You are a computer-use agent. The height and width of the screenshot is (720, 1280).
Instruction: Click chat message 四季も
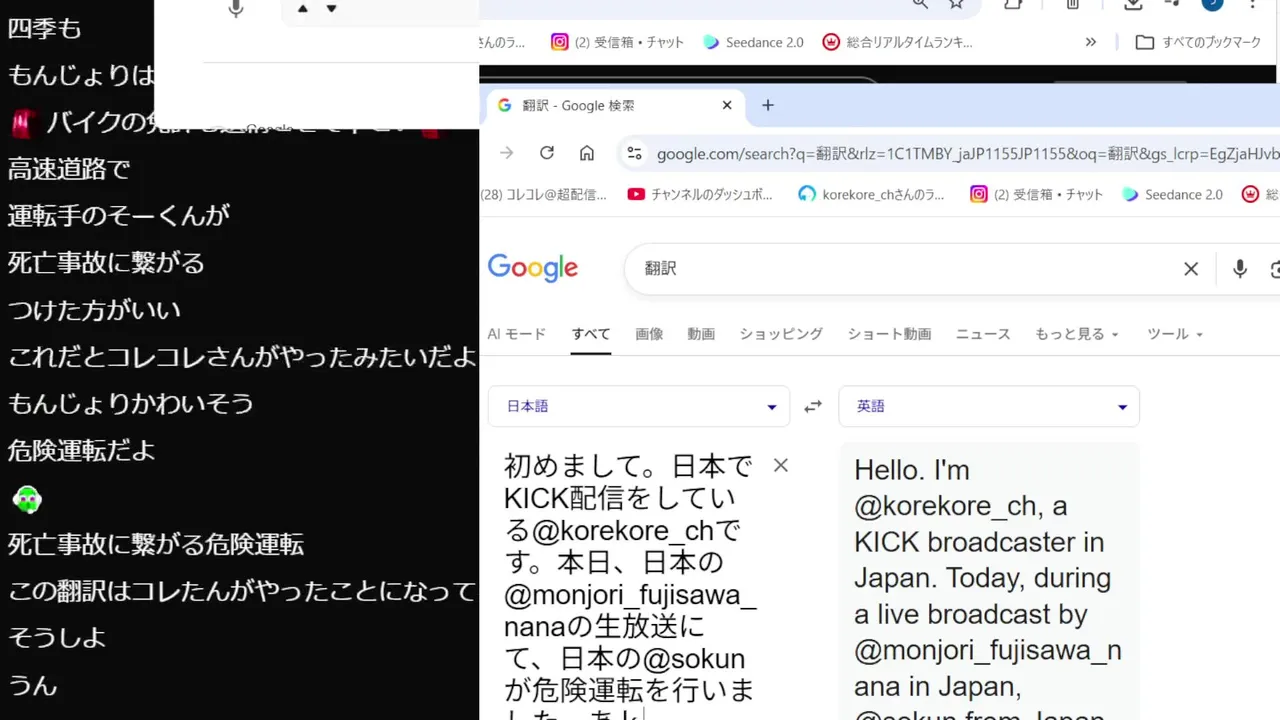point(44,28)
